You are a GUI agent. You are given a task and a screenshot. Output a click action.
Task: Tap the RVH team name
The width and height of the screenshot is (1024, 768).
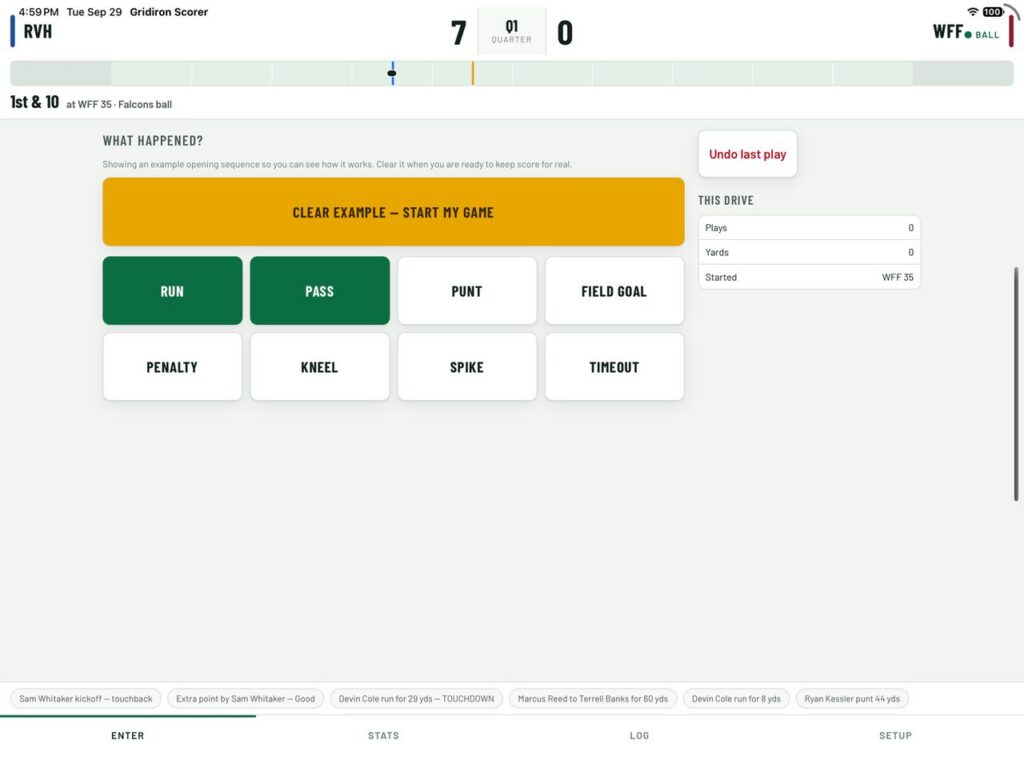coord(38,31)
